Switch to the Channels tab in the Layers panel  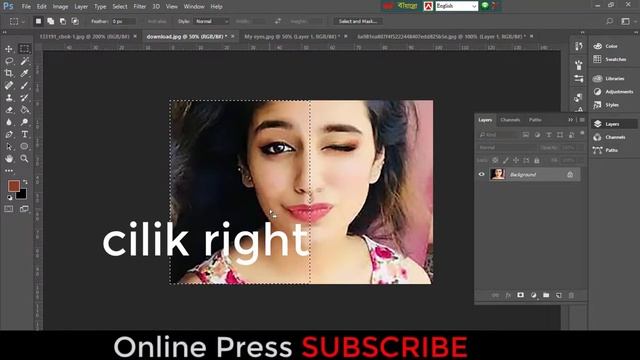click(510, 120)
